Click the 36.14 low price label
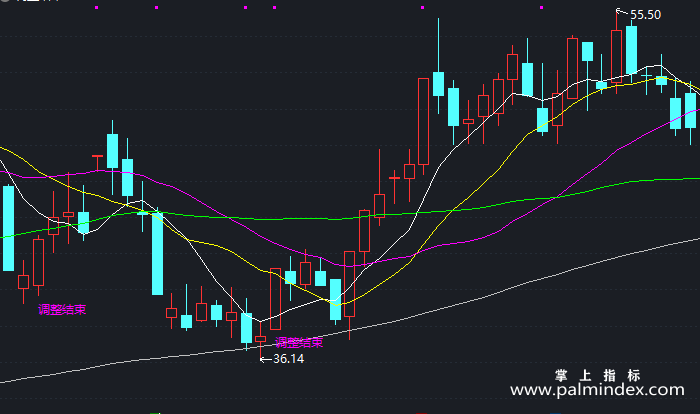The height and width of the screenshot is (414, 700). tap(288, 359)
